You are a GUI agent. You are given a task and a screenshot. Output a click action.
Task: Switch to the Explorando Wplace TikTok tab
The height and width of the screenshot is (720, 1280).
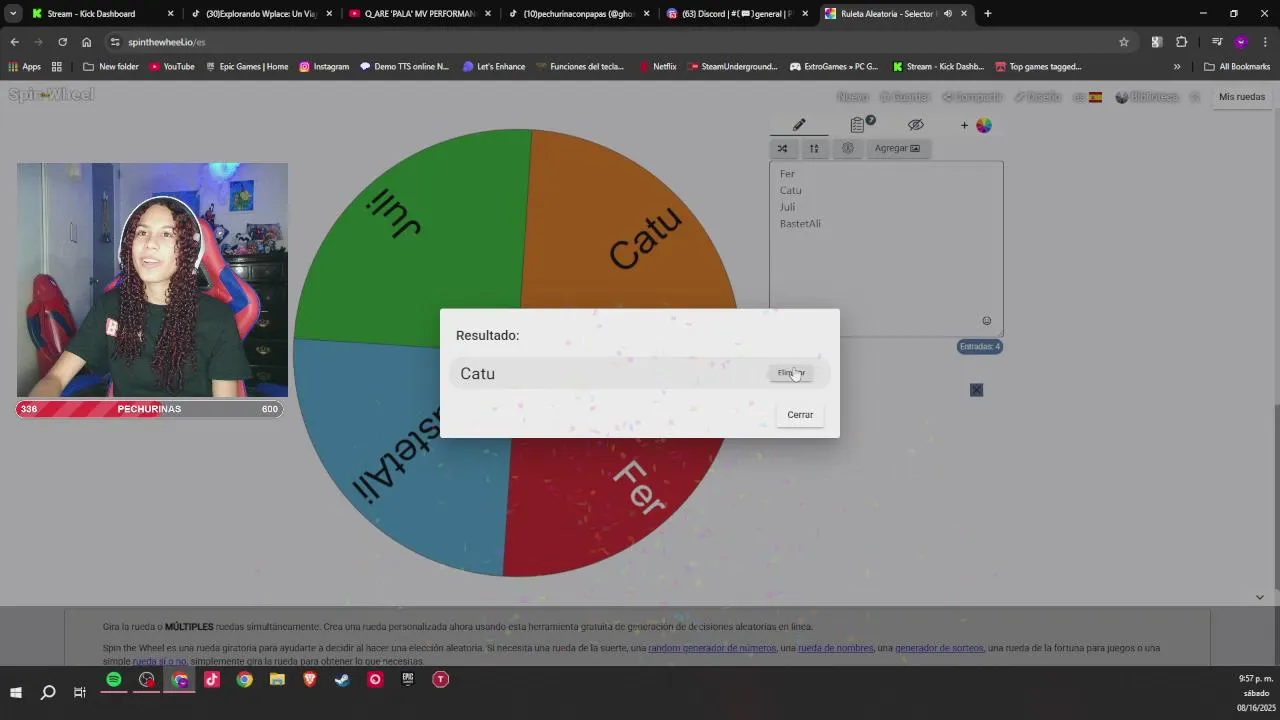260,14
